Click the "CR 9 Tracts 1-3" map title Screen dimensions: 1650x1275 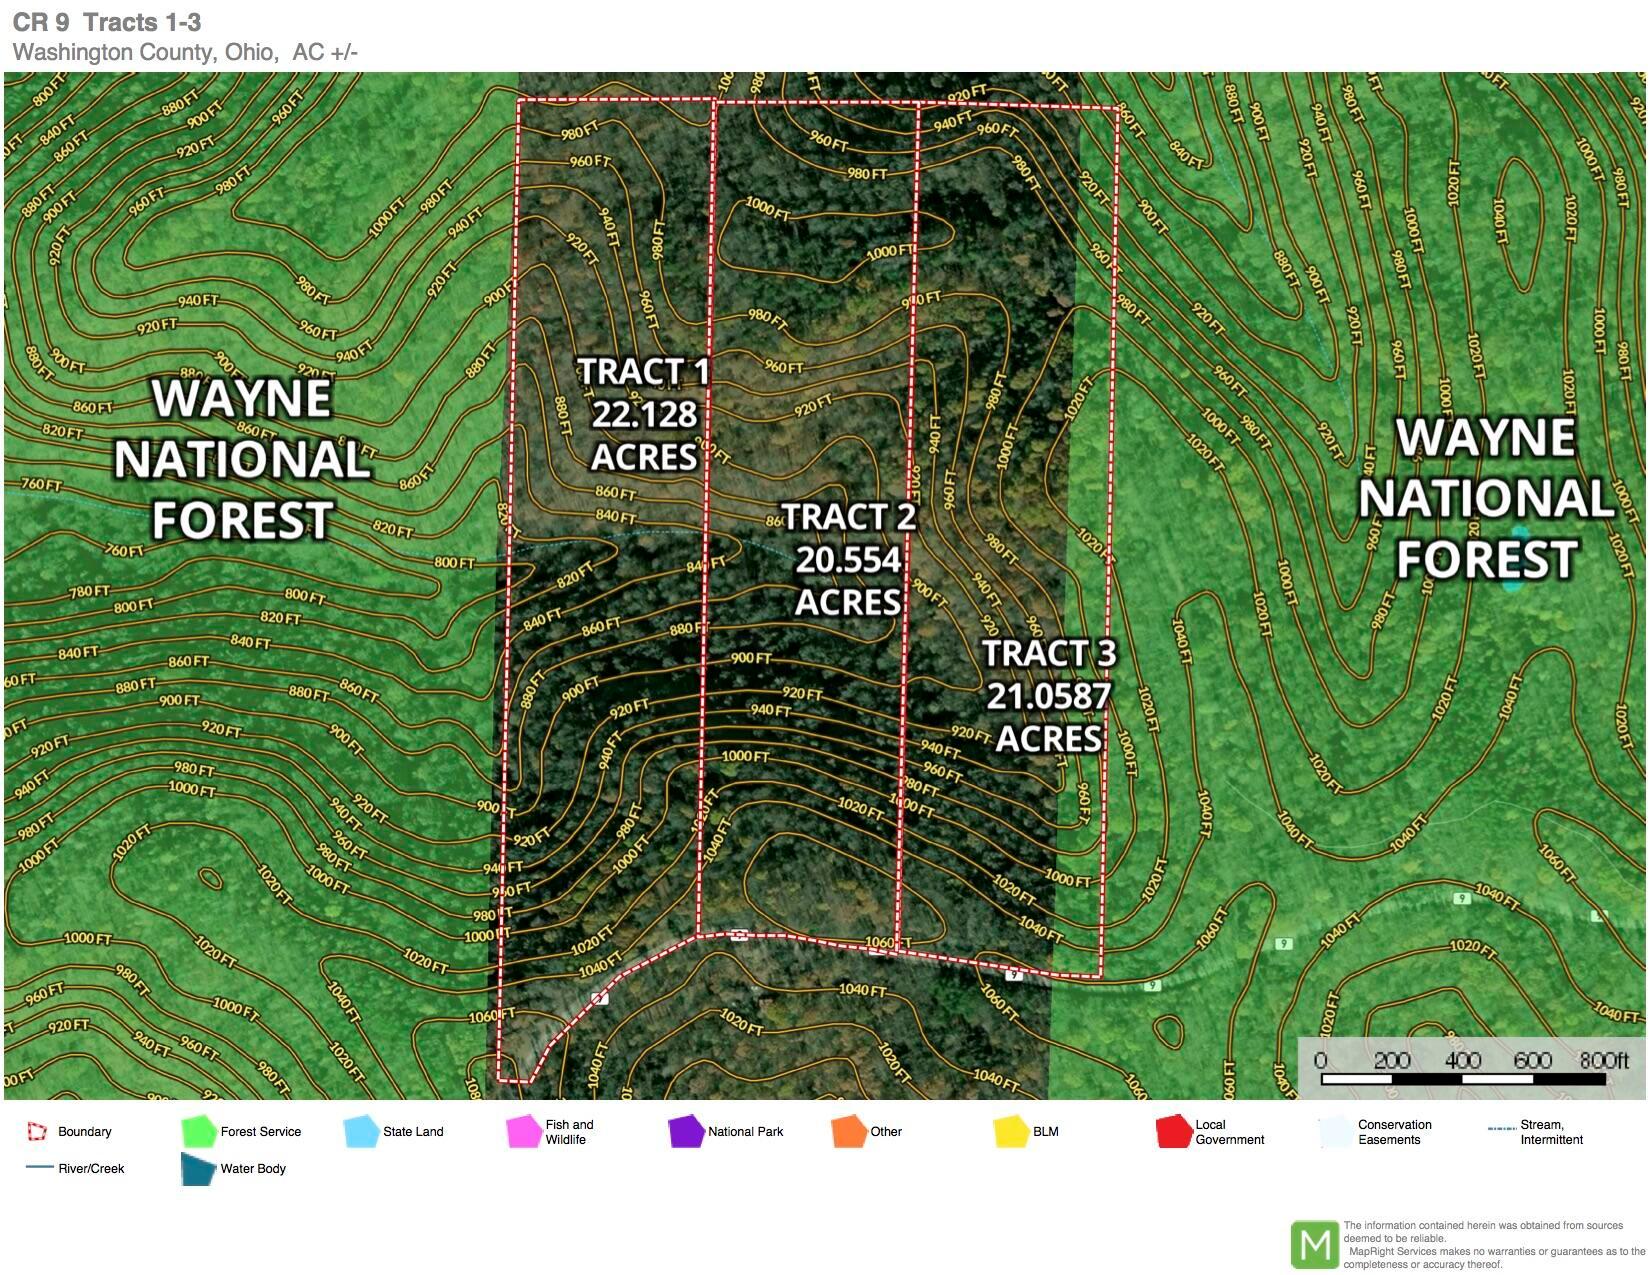pyautogui.click(x=107, y=22)
